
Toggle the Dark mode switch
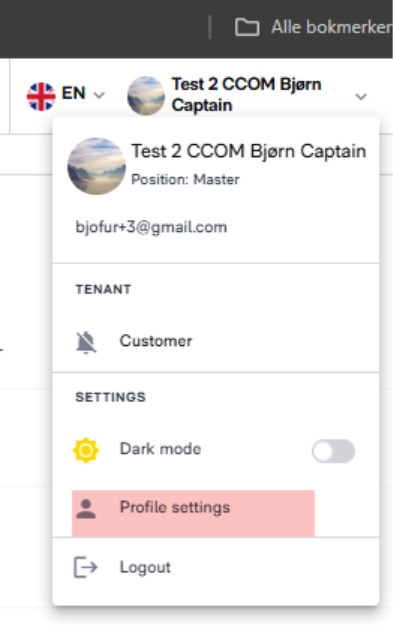click(x=333, y=451)
